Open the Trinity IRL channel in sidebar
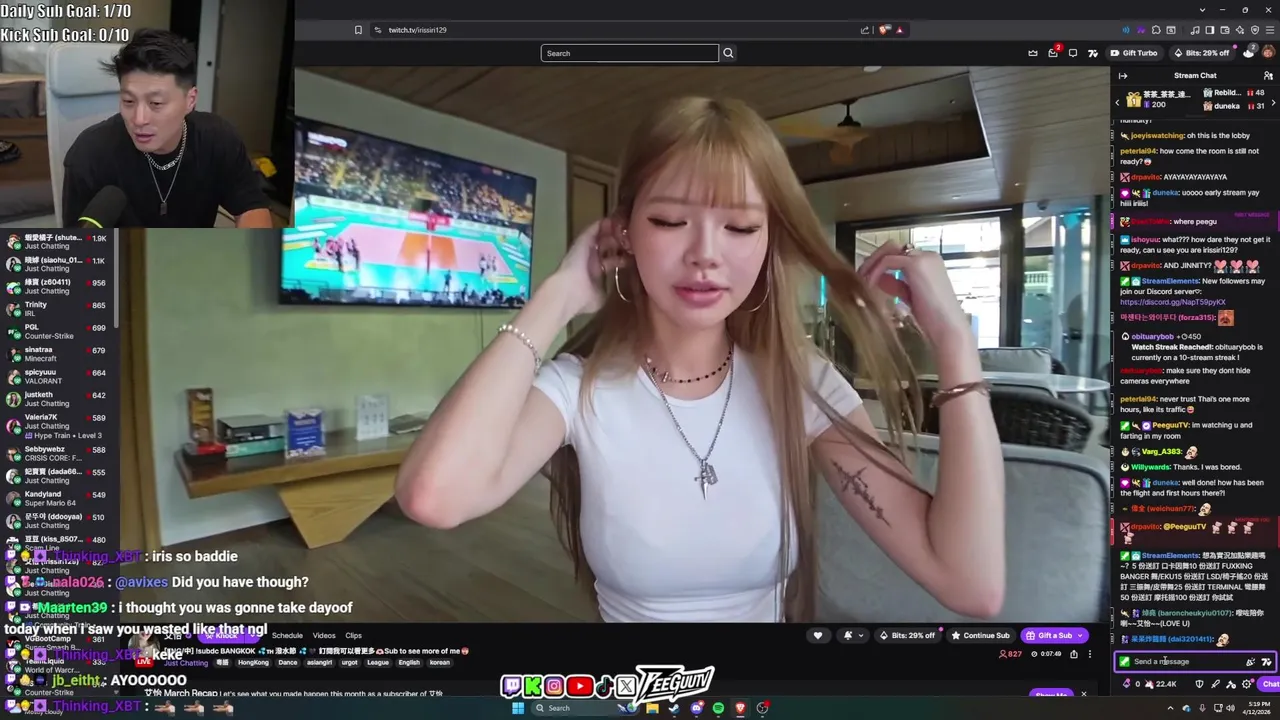1280x720 pixels. (x=58, y=309)
